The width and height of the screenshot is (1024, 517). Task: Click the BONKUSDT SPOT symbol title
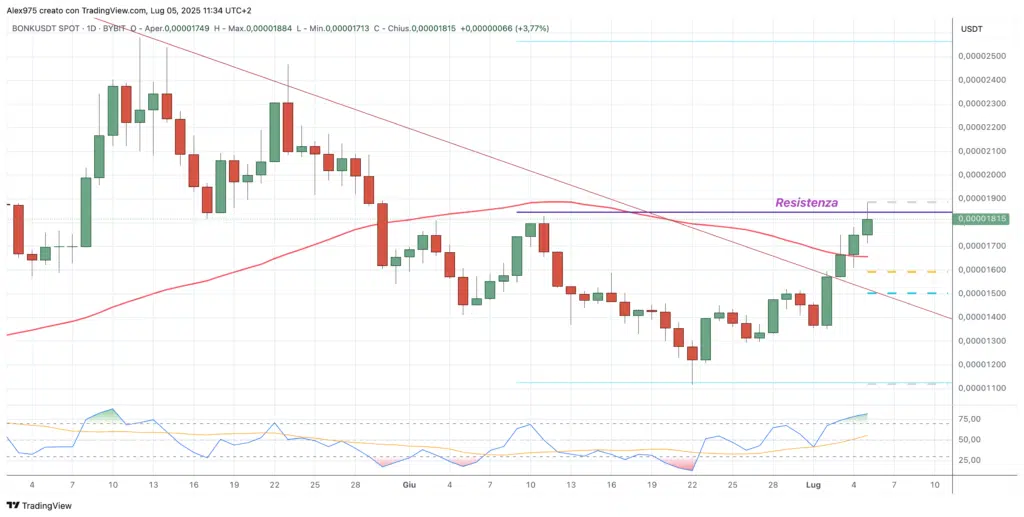pos(51,29)
